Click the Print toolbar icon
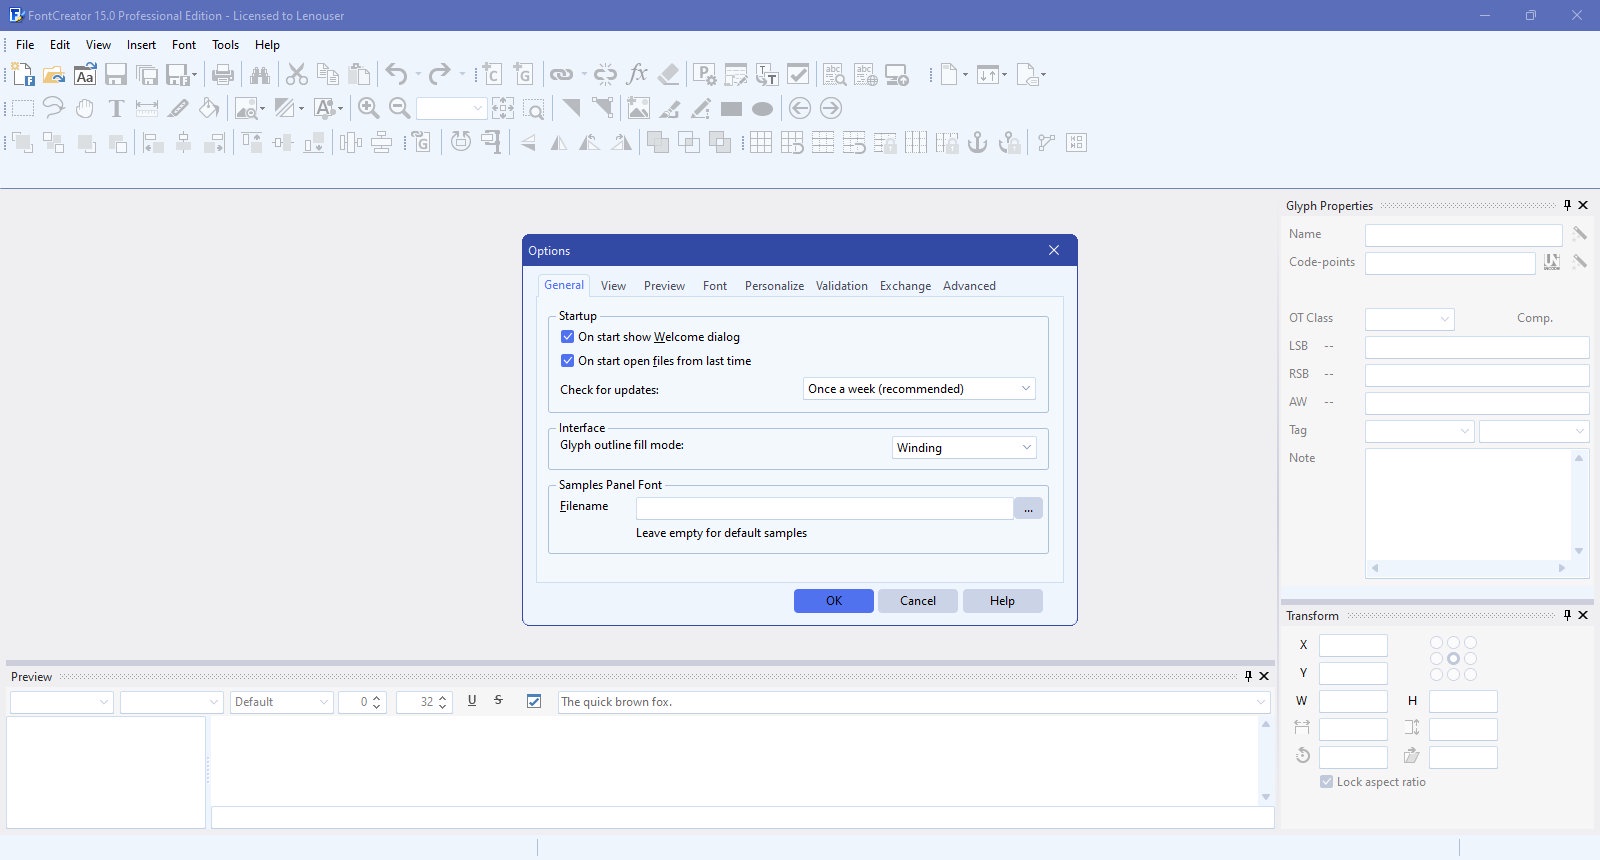The width and height of the screenshot is (1600, 860). 223,75
